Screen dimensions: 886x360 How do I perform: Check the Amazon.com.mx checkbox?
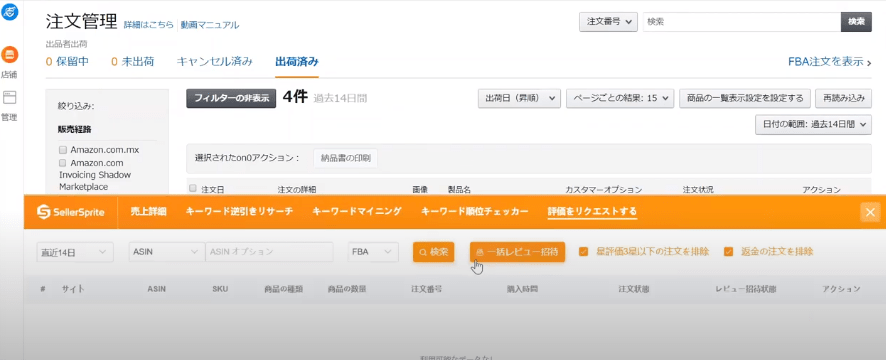click(63, 150)
